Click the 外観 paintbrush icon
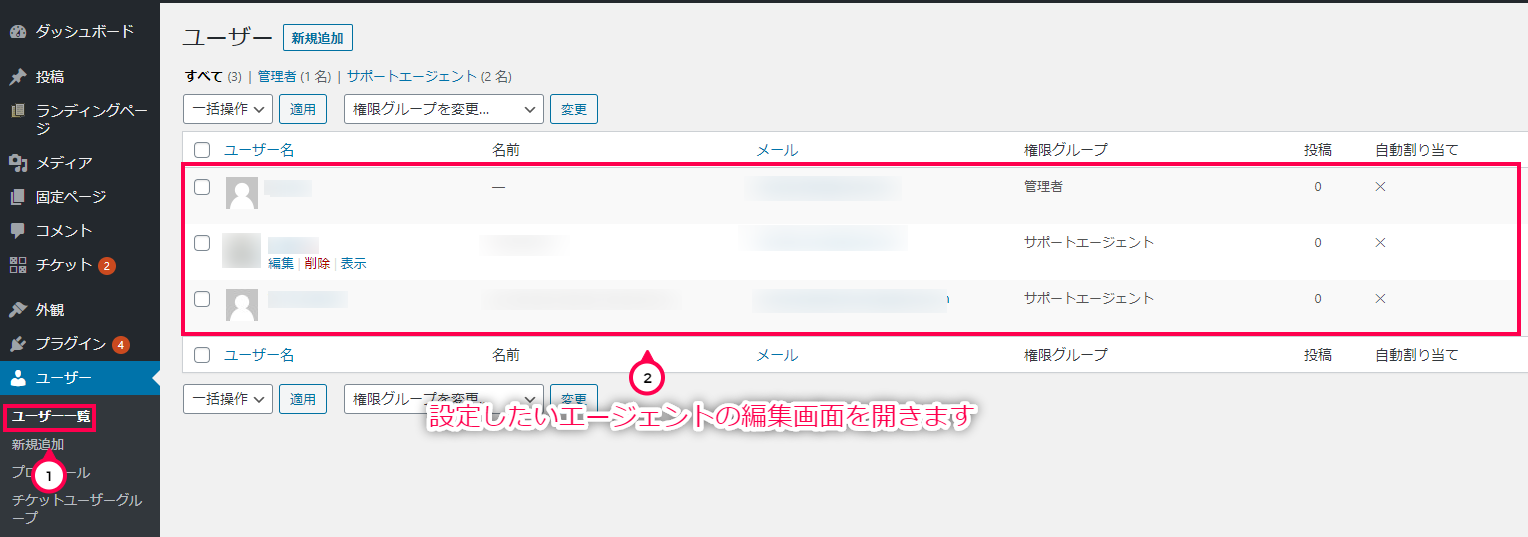Image resolution: width=1528 pixels, height=537 pixels. click(x=17, y=310)
